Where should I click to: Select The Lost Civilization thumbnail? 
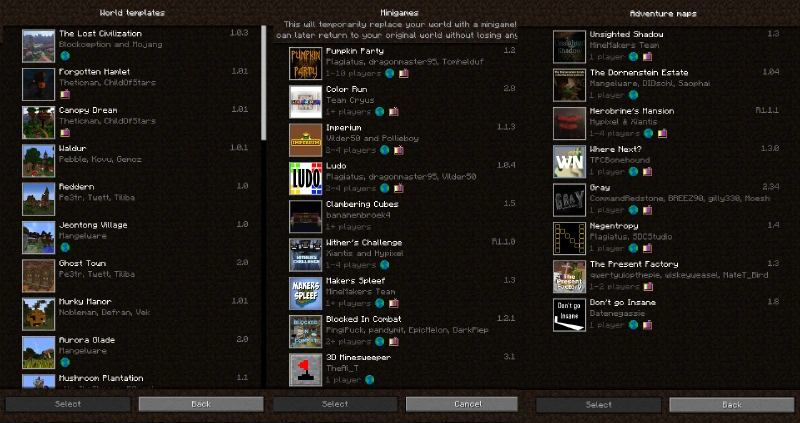(x=38, y=46)
